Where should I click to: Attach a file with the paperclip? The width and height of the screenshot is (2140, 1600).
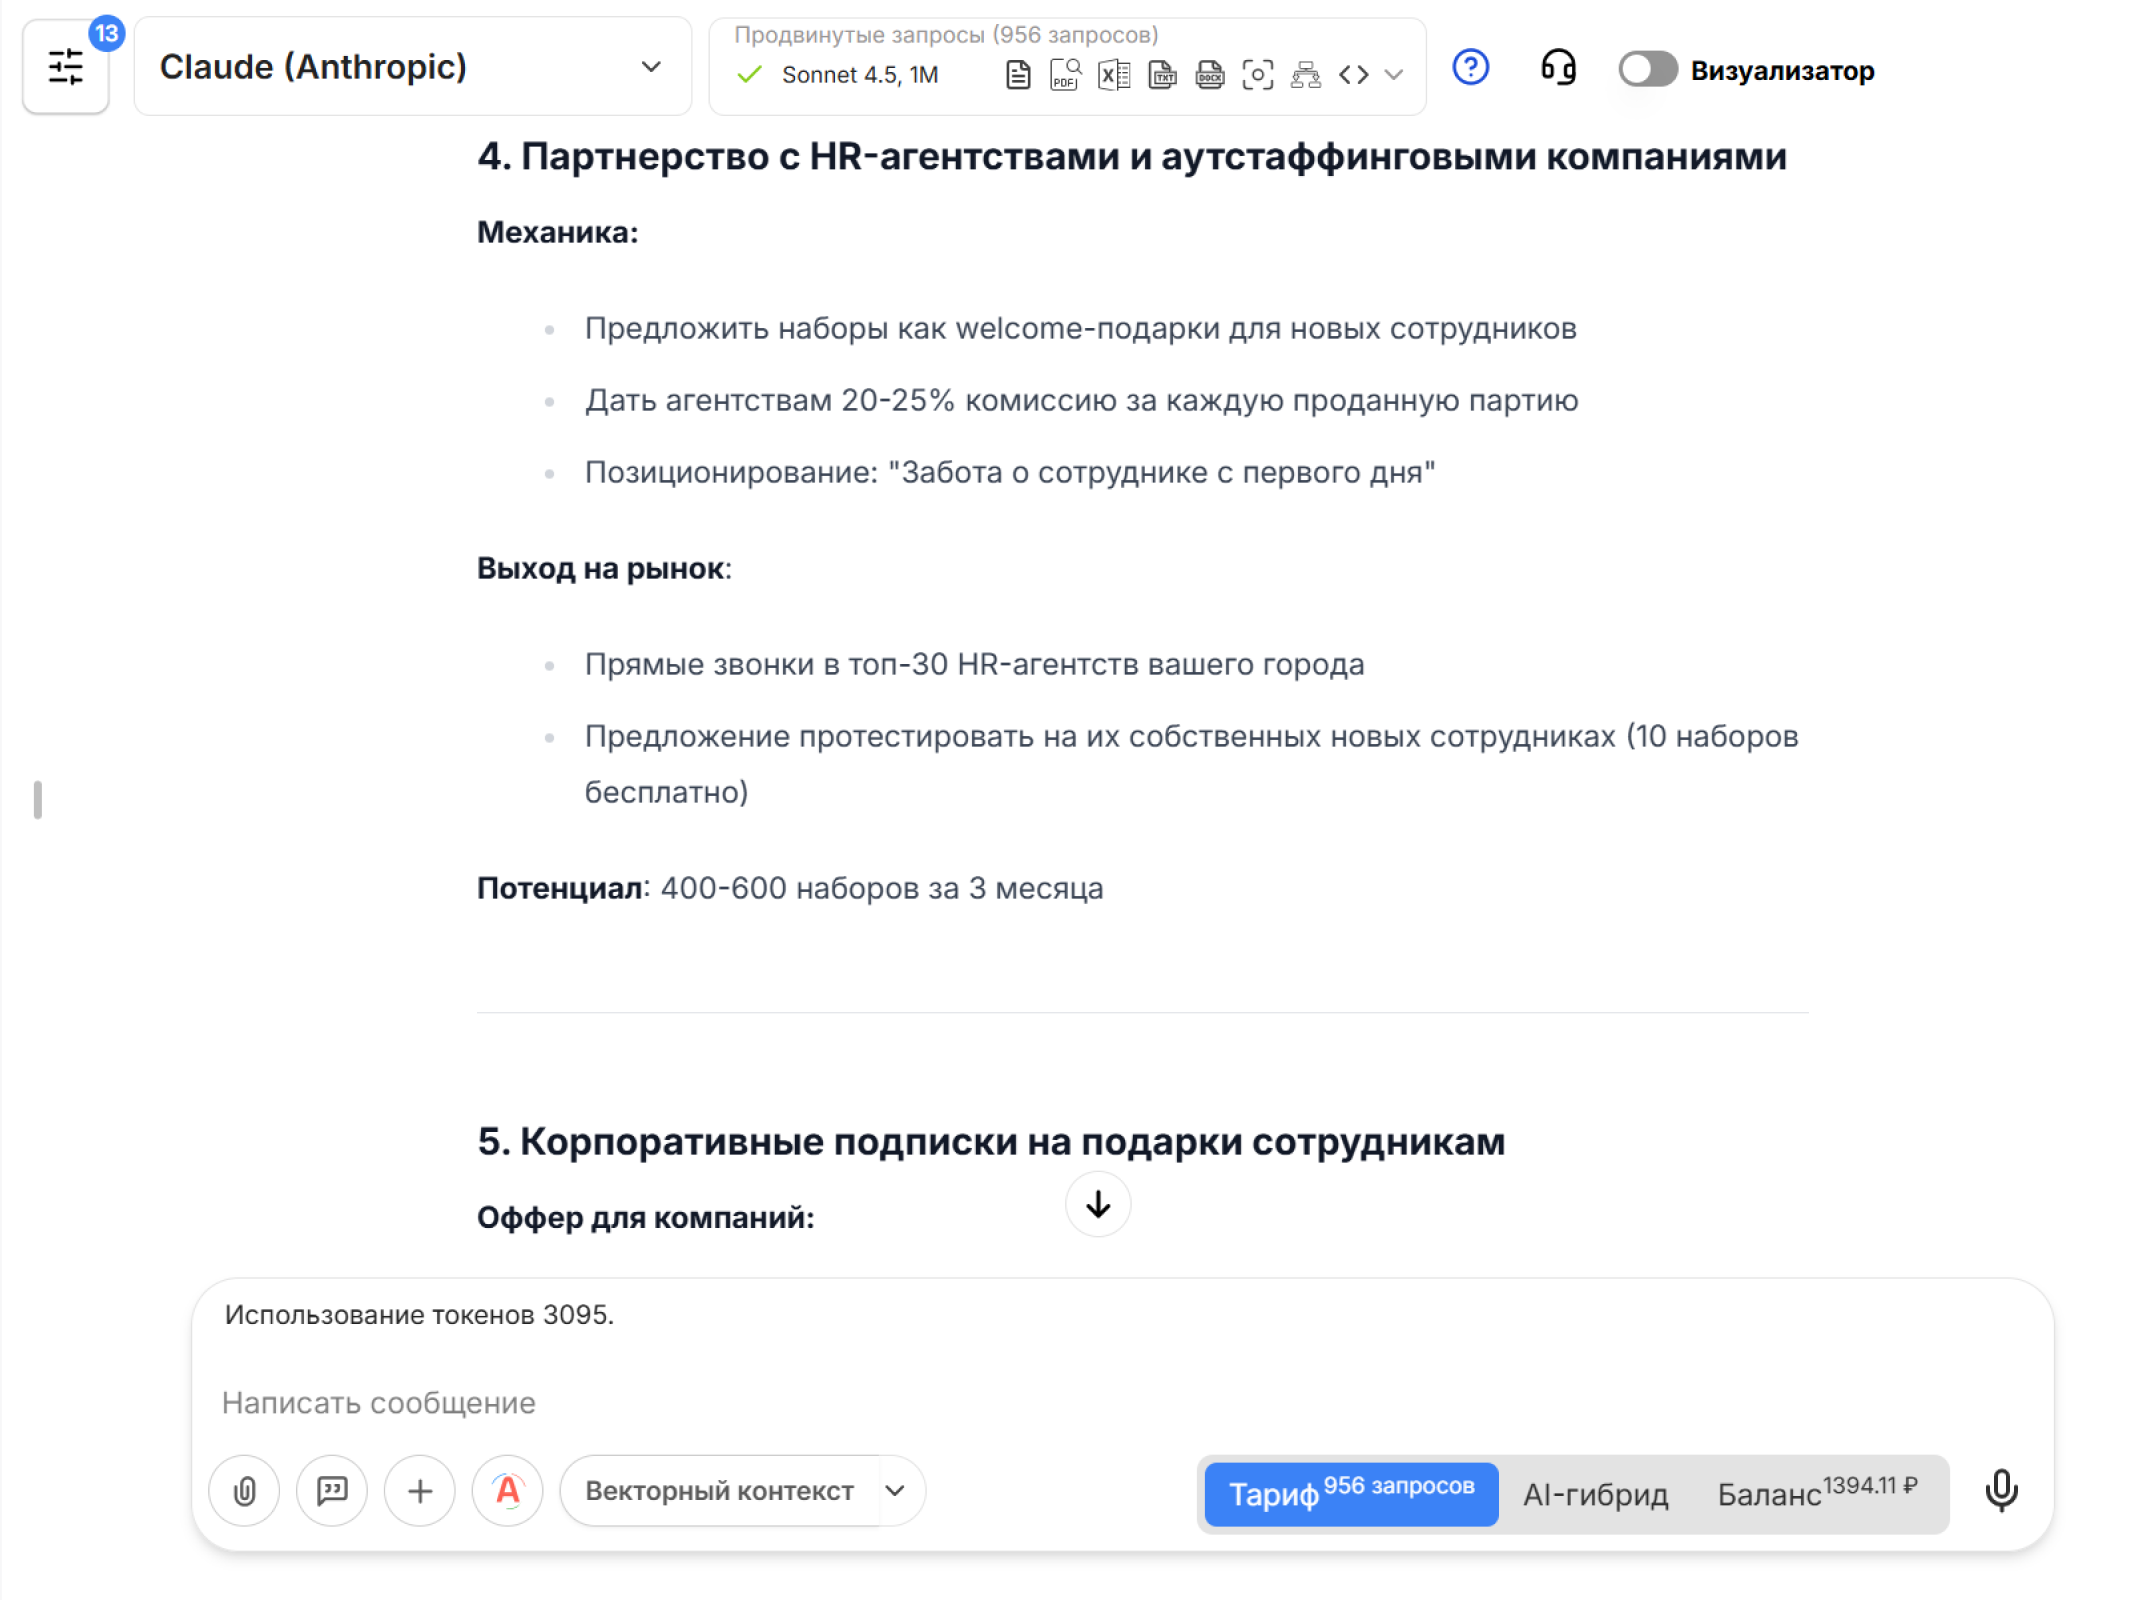(244, 1490)
